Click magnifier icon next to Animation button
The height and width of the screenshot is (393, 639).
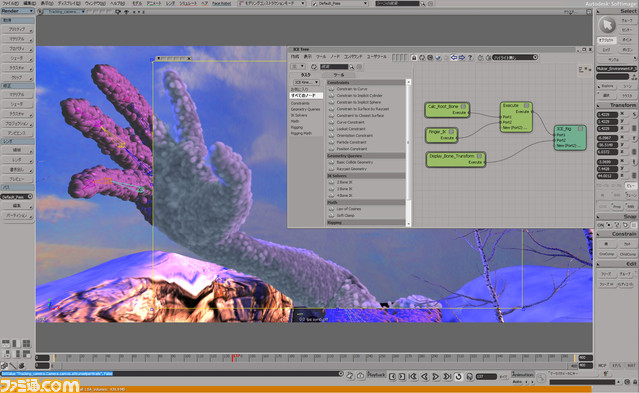pyautogui.click(x=541, y=378)
